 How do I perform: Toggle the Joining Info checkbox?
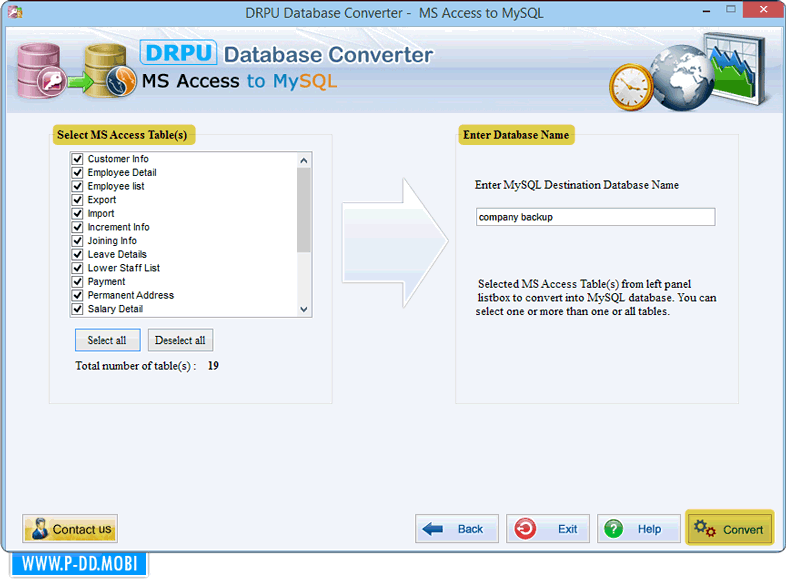[77, 241]
